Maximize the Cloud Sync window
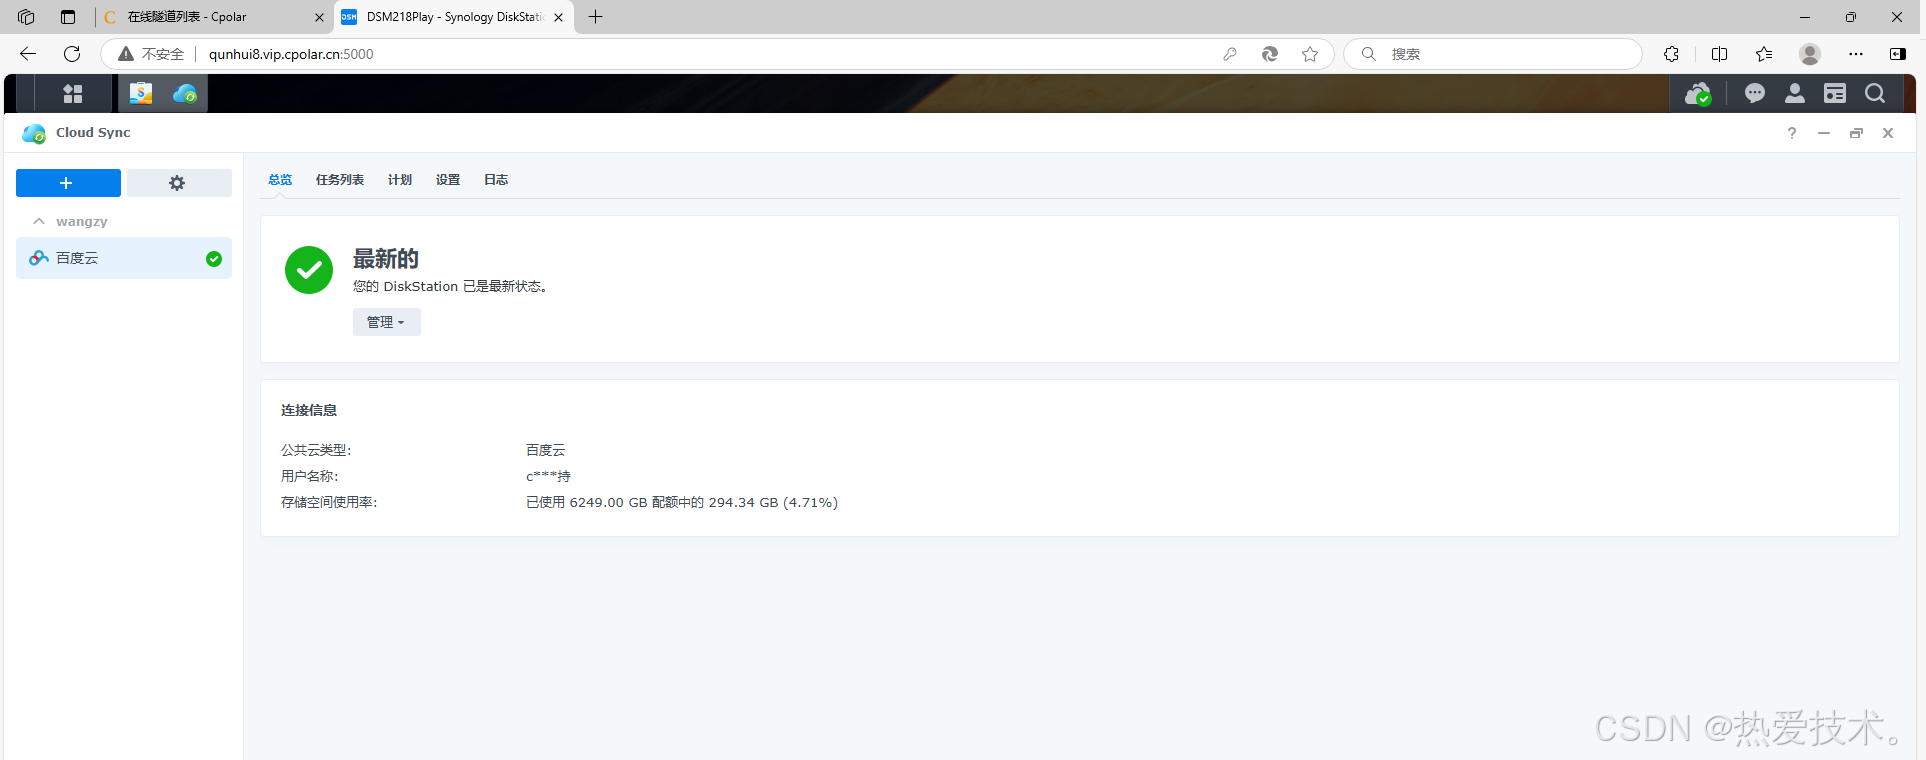Screen dimensions: 1926x760 tap(1856, 133)
